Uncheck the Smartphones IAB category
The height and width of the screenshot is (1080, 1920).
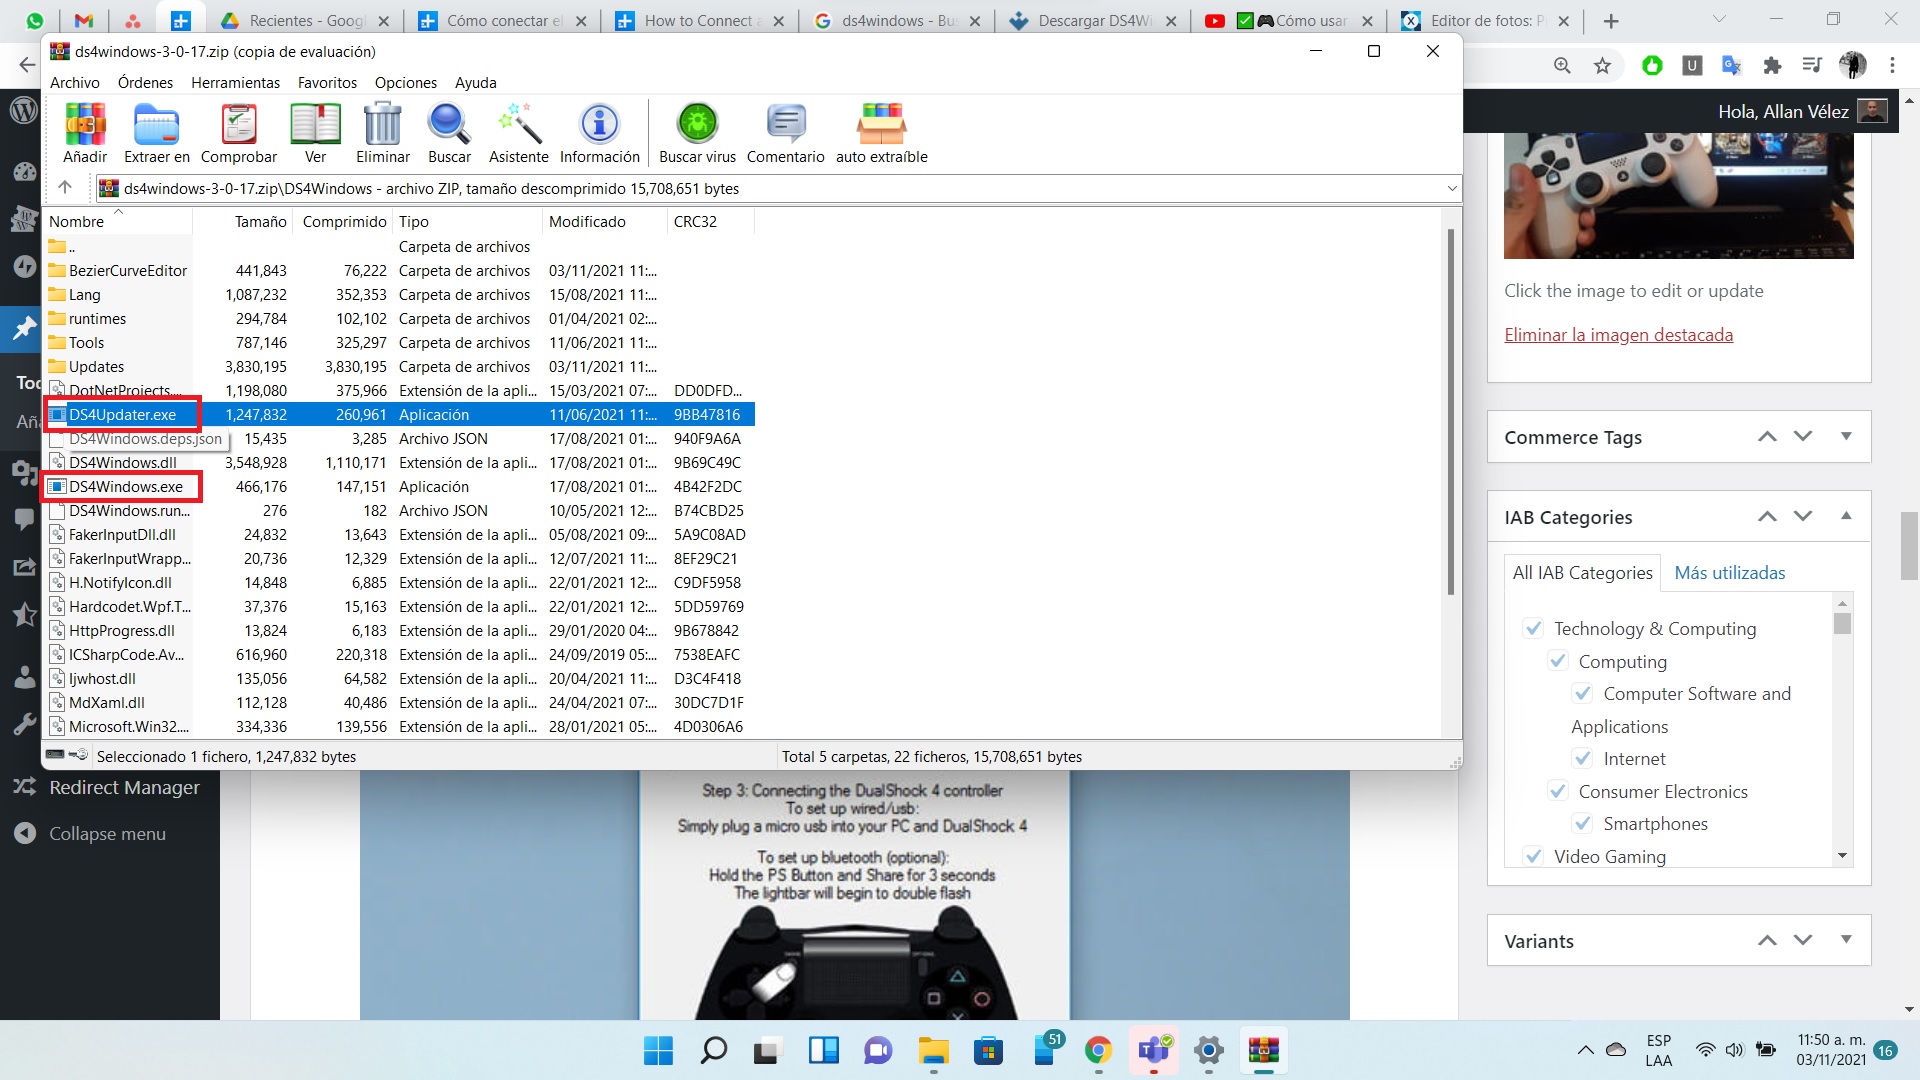point(1583,823)
